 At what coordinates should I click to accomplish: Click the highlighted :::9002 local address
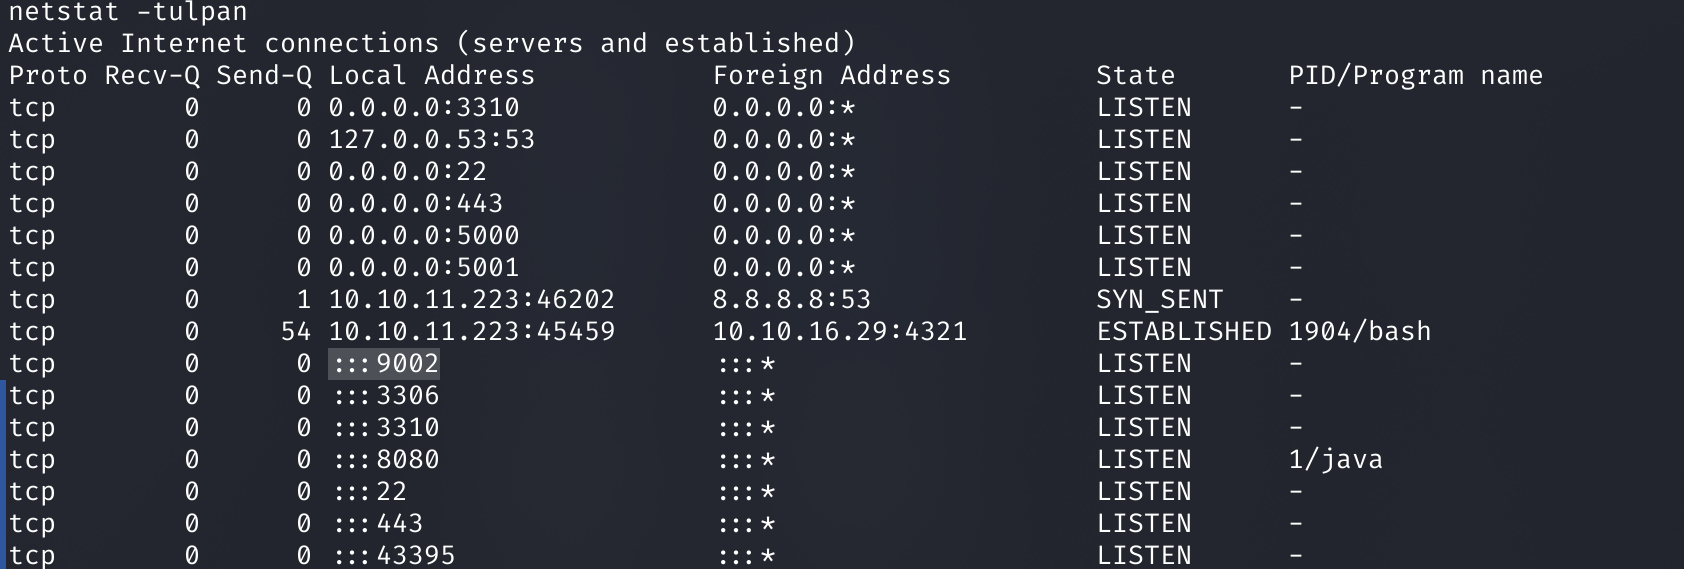point(384,364)
